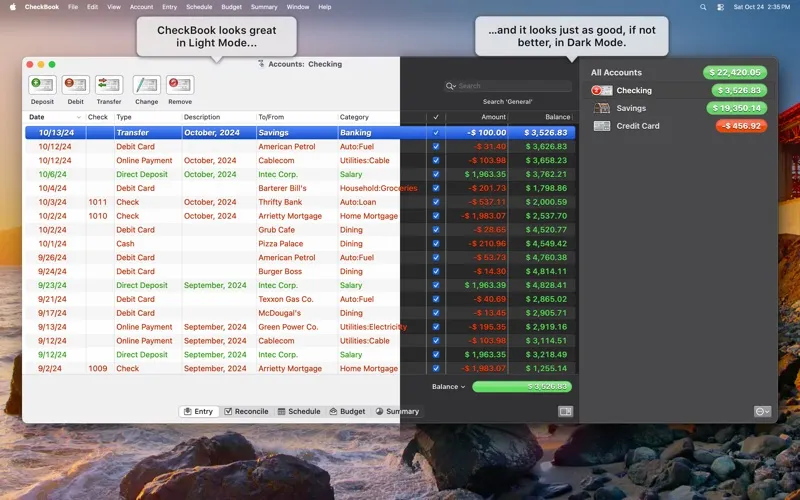800x500 pixels.
Task: Toggle cleared checkbox for Cablecom $3,658.23 row
Action: 436,160
